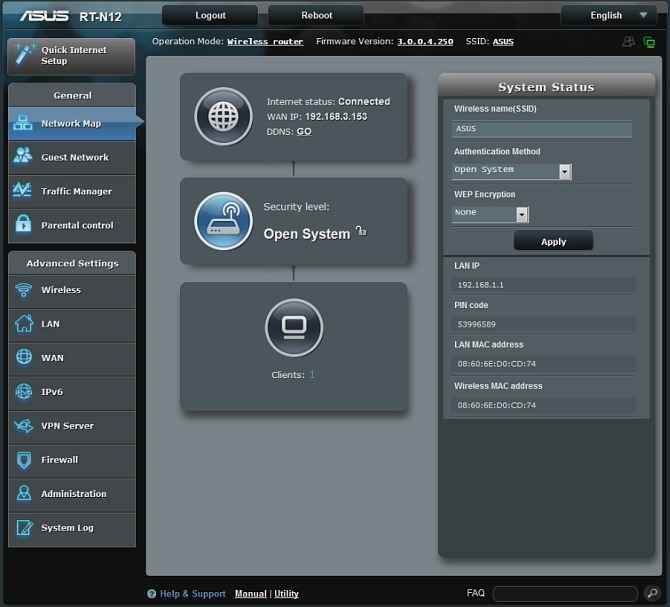Image resolution: width=670 pixels, height=607 pixels.
Task: Click the Open System security level text
Action: (x=307, y=234)
